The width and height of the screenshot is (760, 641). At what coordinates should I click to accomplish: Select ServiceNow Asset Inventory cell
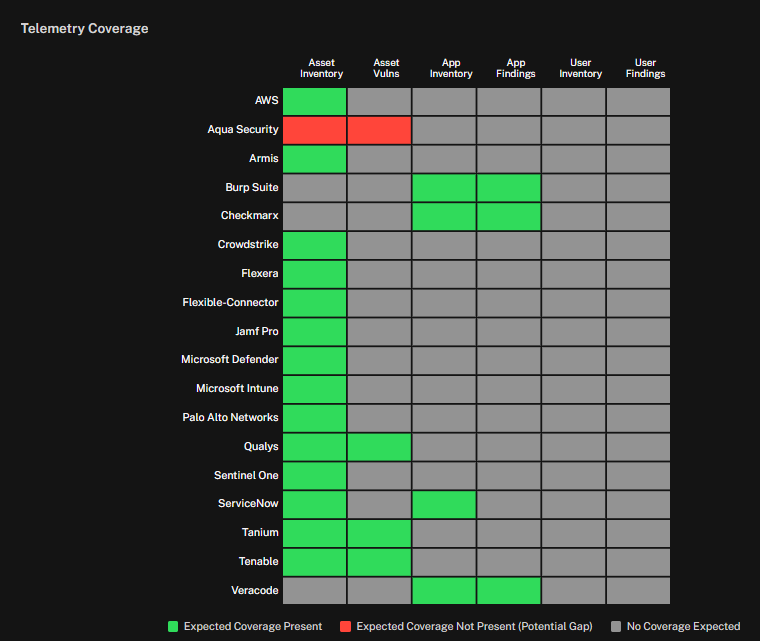point(315,504)
